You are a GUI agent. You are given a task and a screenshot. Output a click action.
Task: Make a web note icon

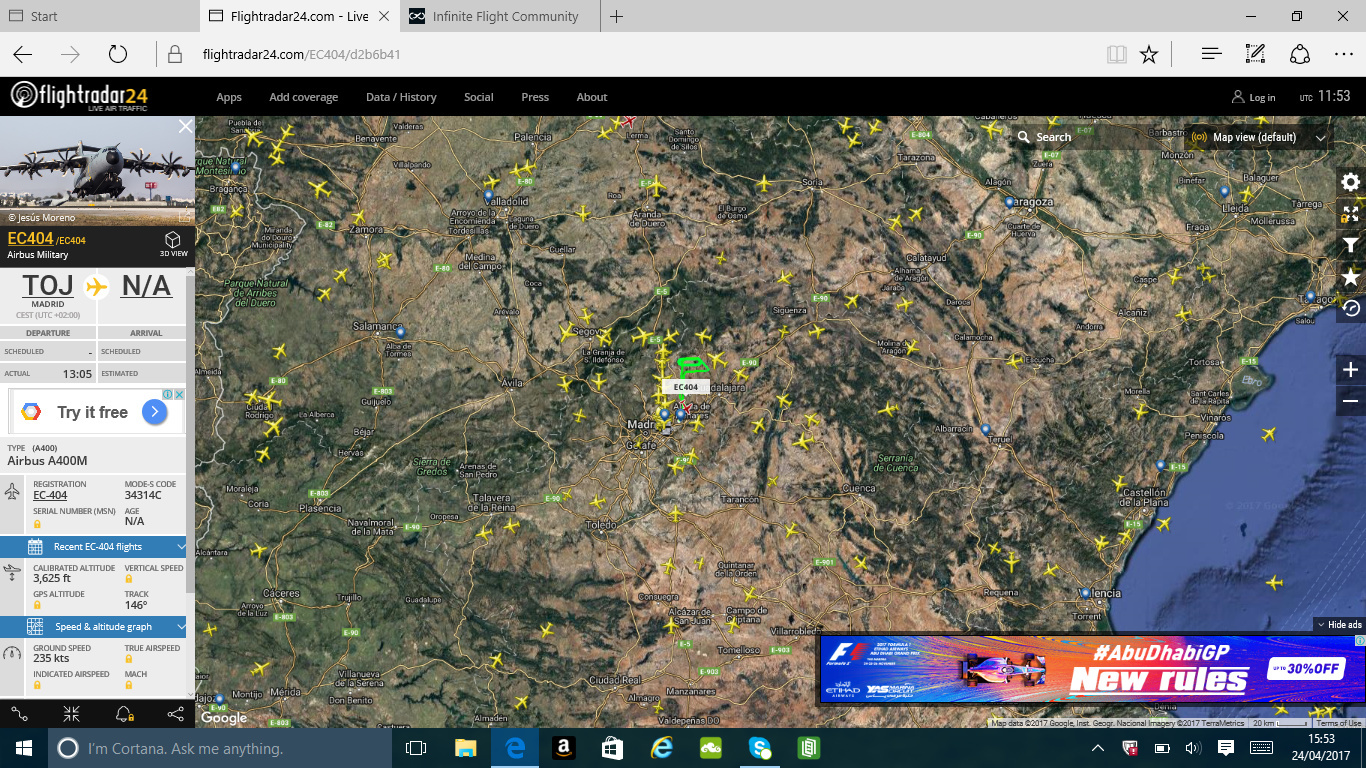click(x=1255, y=54)
